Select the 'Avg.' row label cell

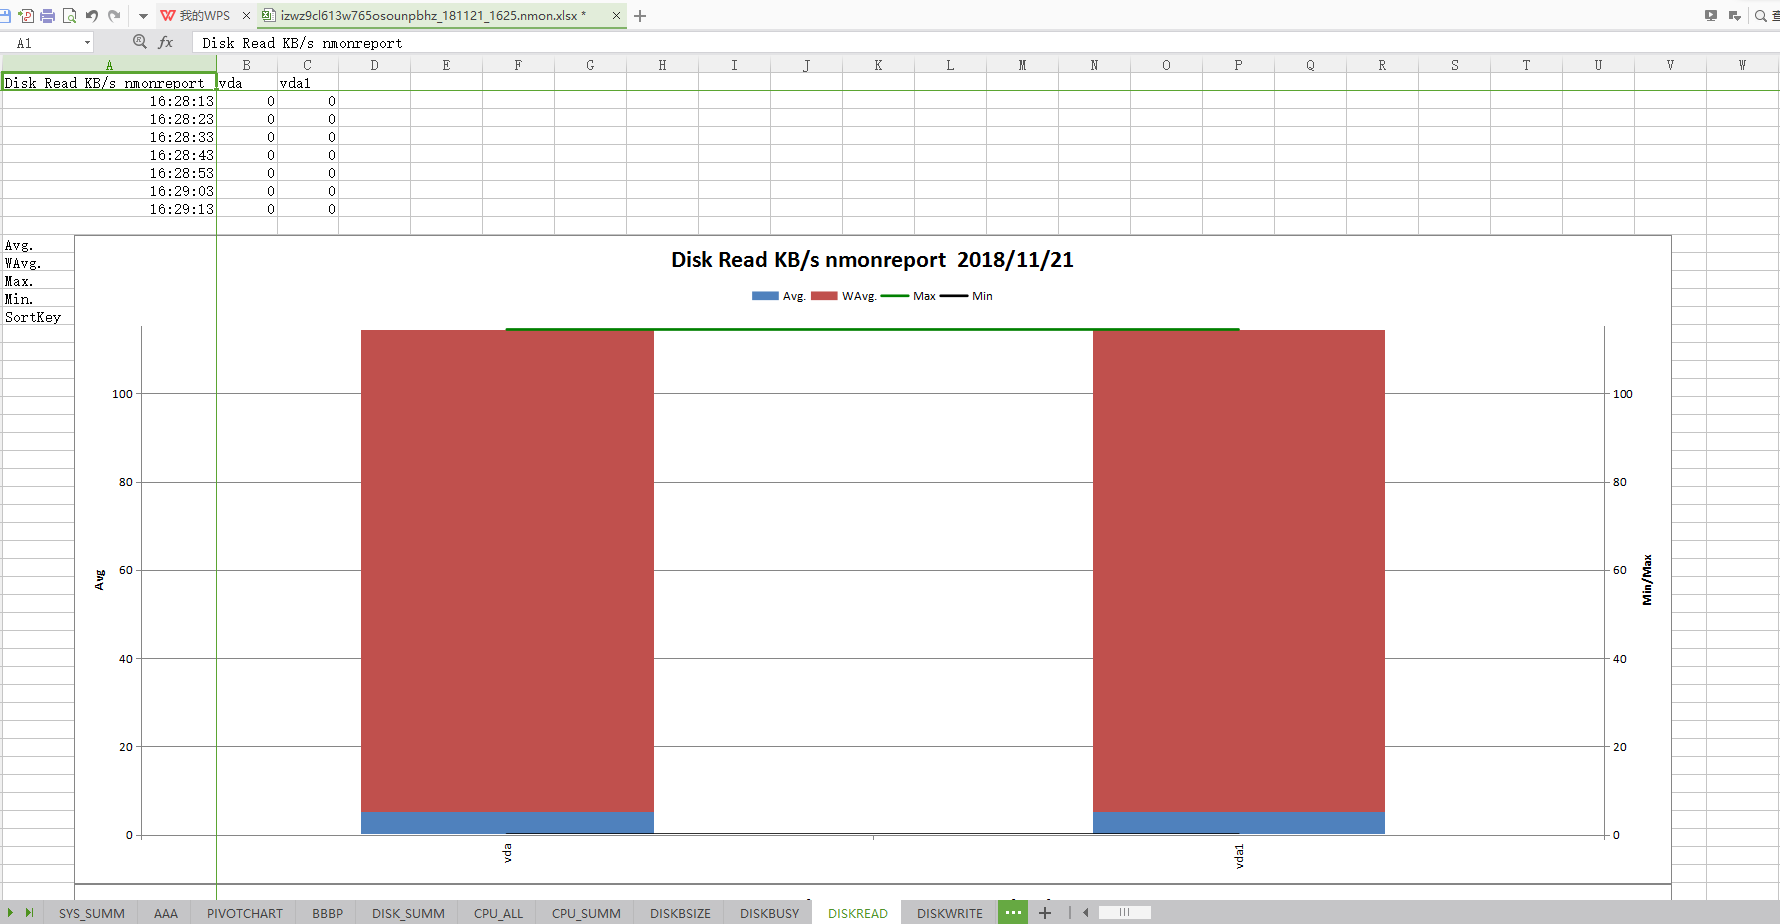38,245
